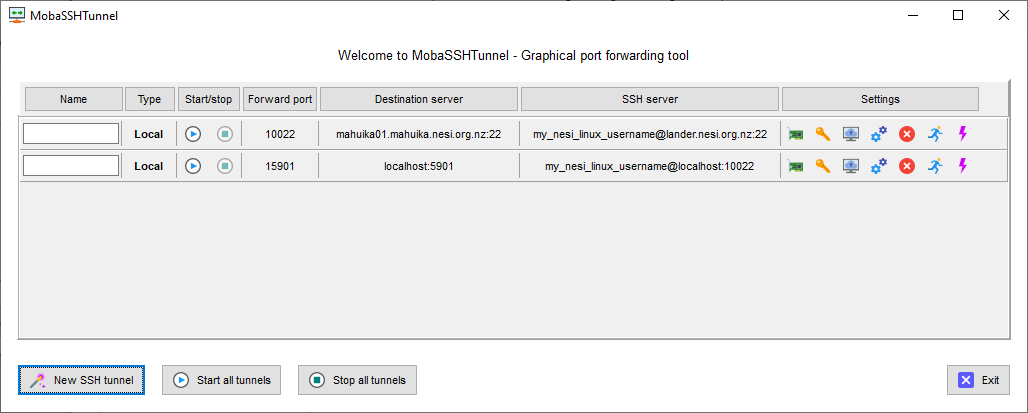Select SSH server my_nesi_linux_username@localhost:10022
Image resolution: width=1028 pixels, height=413 pixels.
pyautogui.click(x=650, y=167)
